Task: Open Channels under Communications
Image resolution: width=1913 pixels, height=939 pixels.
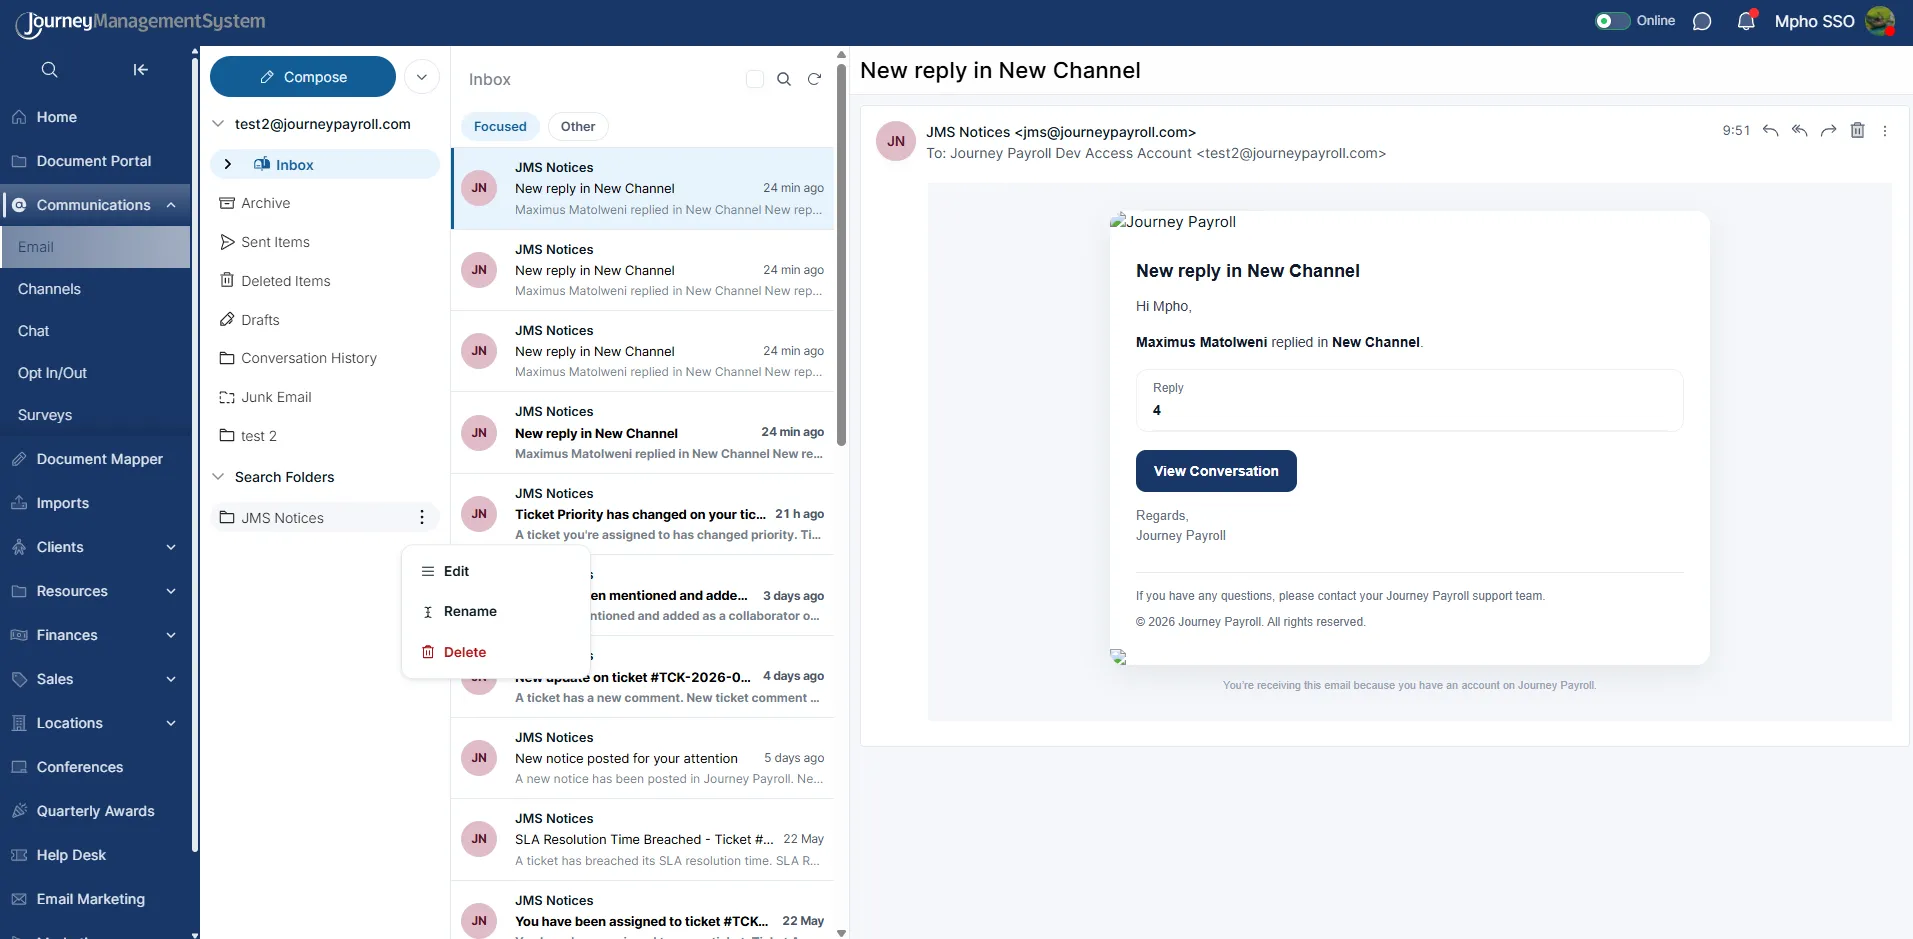Action: [96, 289]
